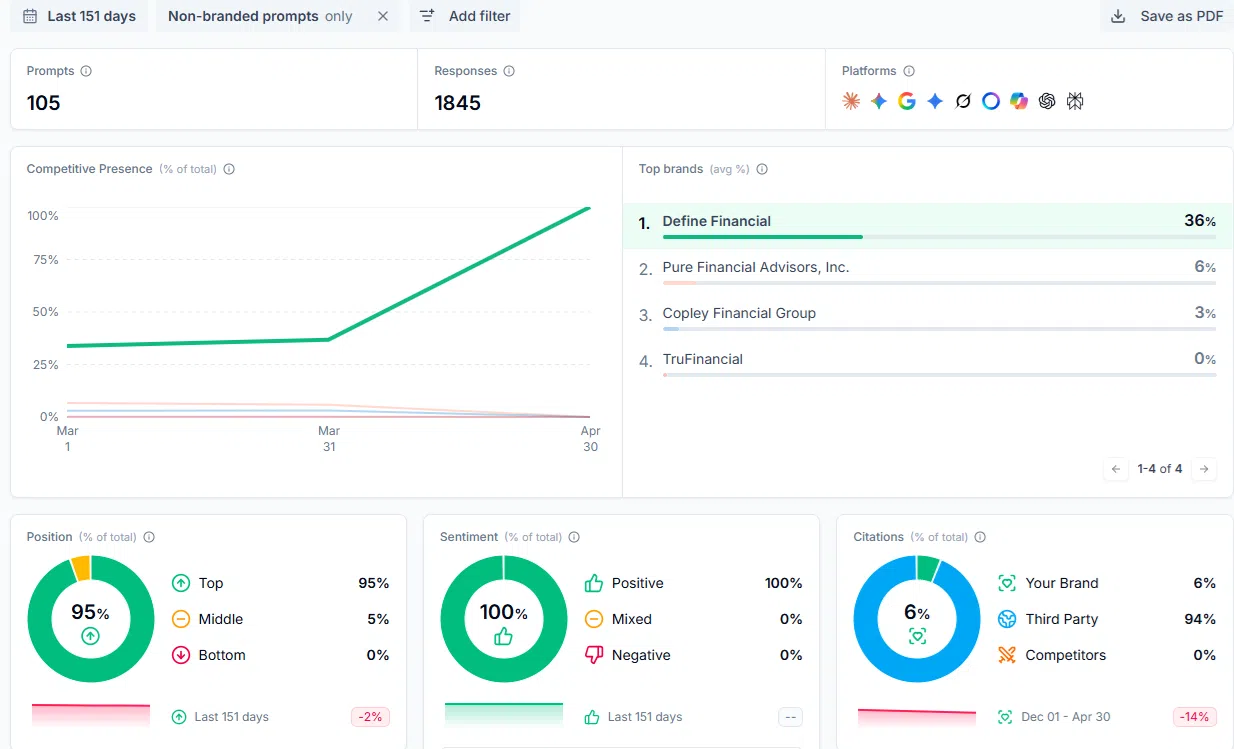
Task: Click the -14% citations change badge
Action: 1195,717
